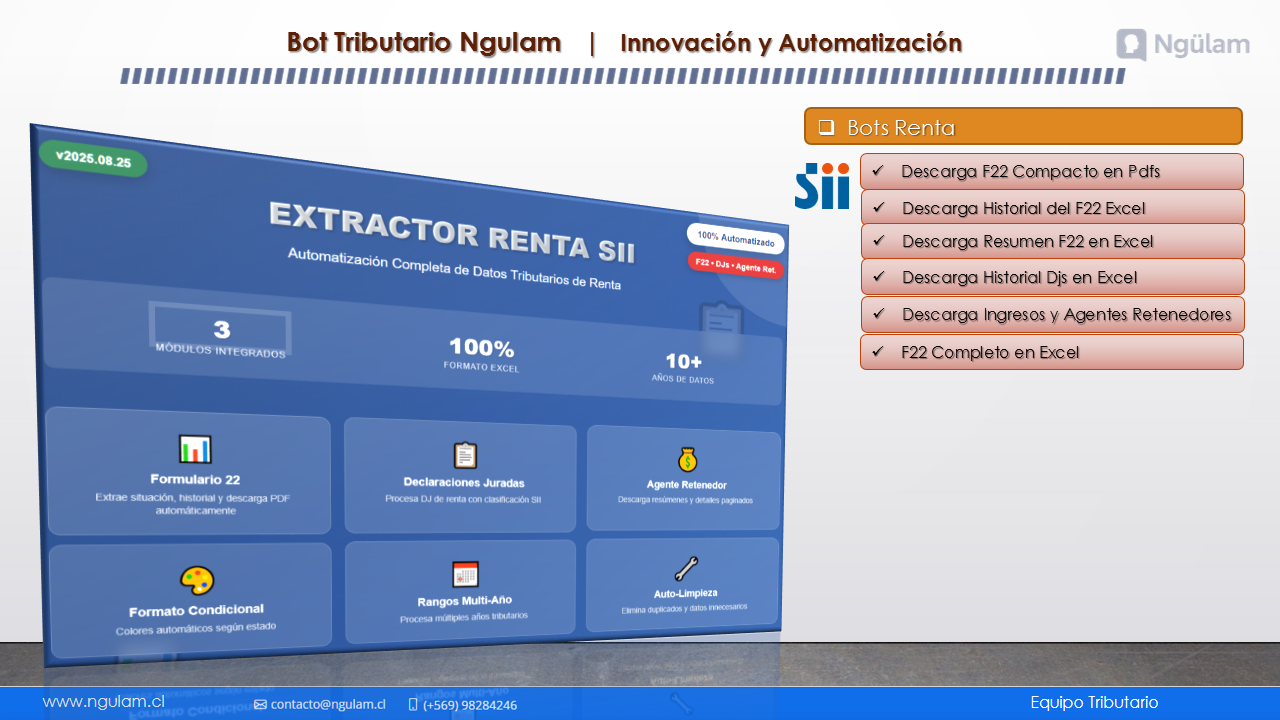
Task: Select Descarga Resumen F22 en Excel item
Action: tap(1027, 241)
